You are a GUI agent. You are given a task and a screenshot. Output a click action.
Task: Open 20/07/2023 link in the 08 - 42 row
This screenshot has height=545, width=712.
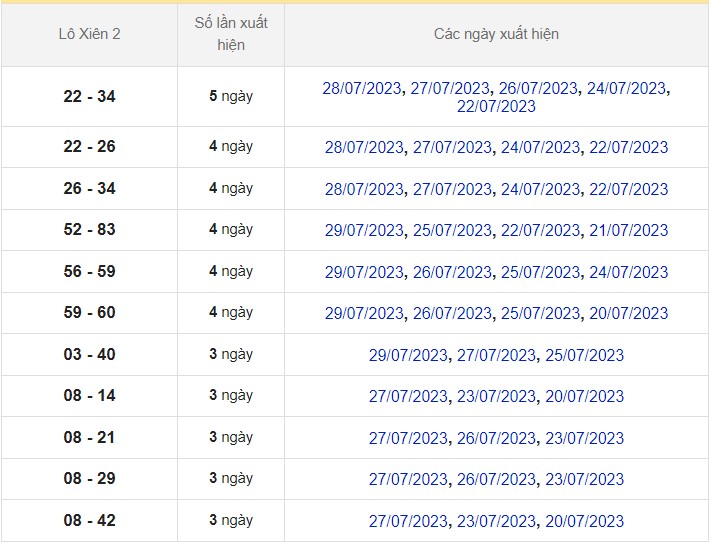tap(584, 521)
